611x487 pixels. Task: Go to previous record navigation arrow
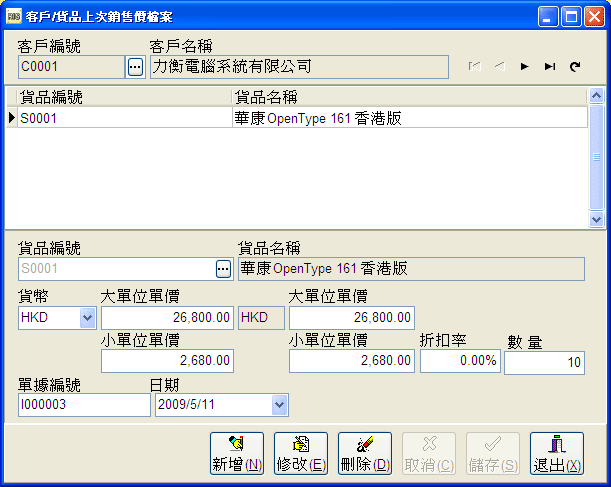[x=500, y=67]
